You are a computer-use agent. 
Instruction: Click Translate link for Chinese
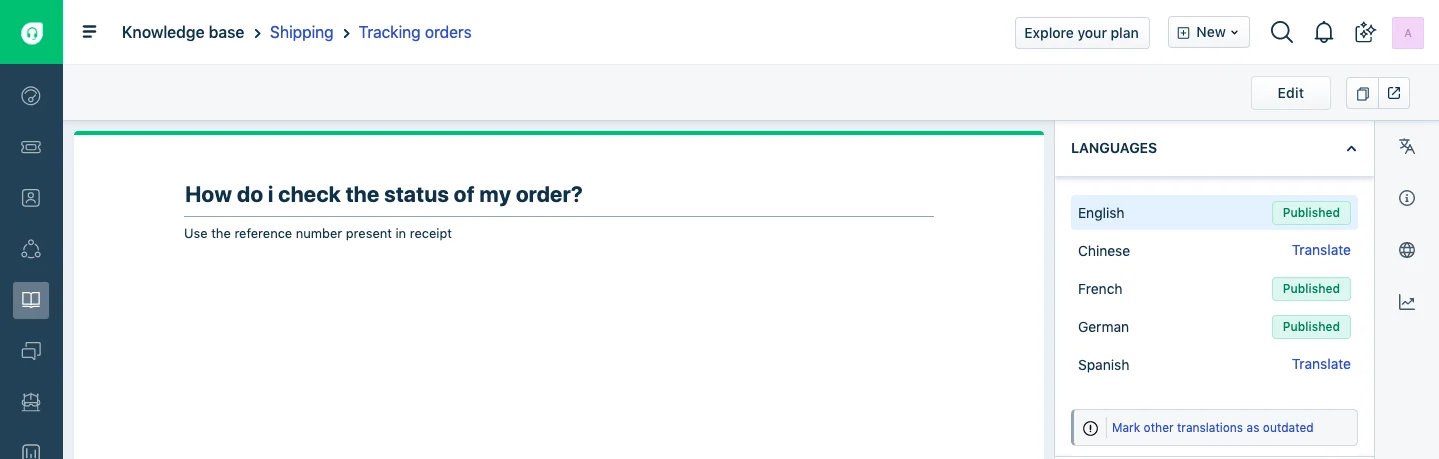tap(1321, 250)
